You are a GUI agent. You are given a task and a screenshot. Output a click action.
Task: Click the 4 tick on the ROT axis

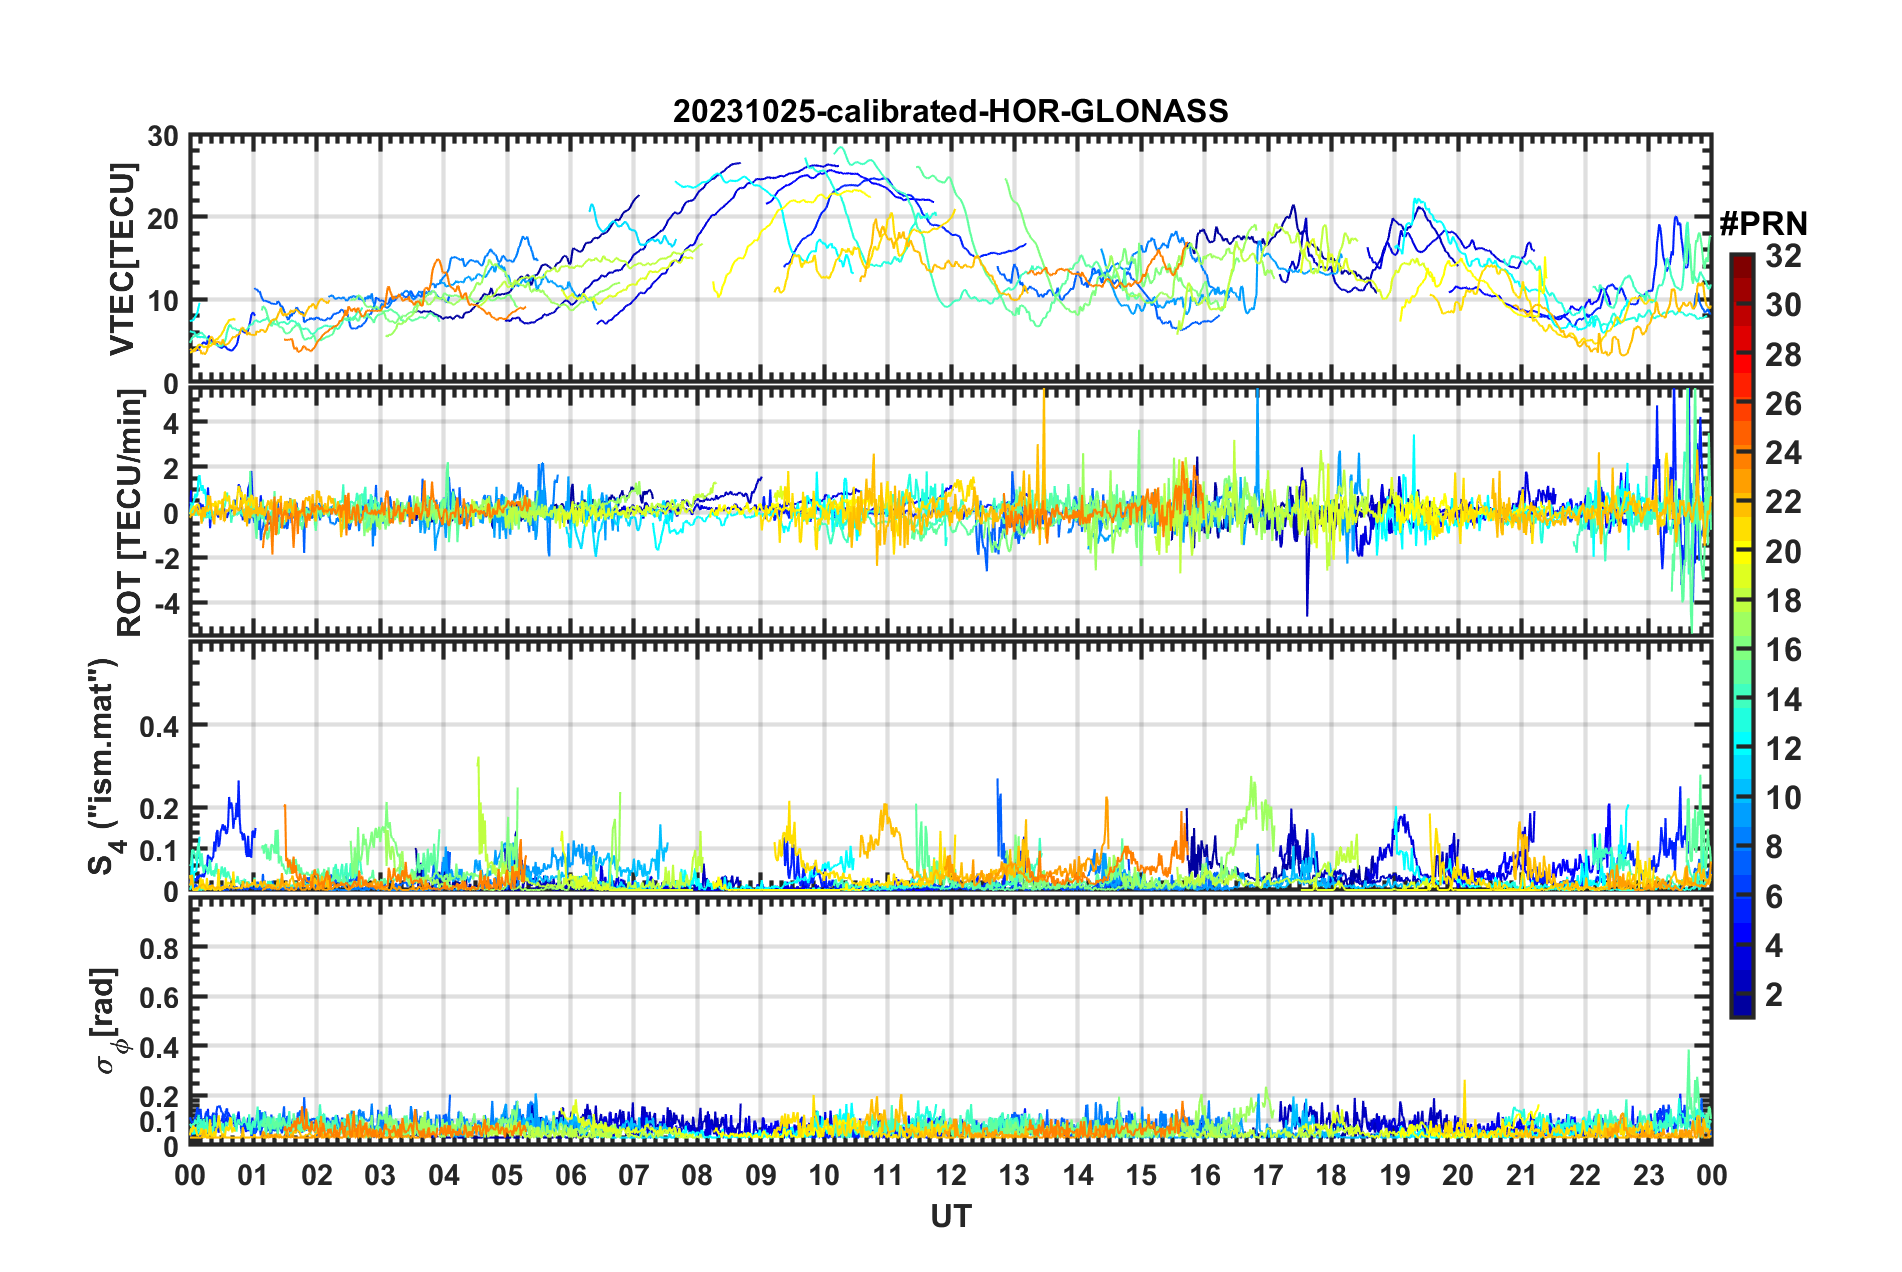[171, 423]
